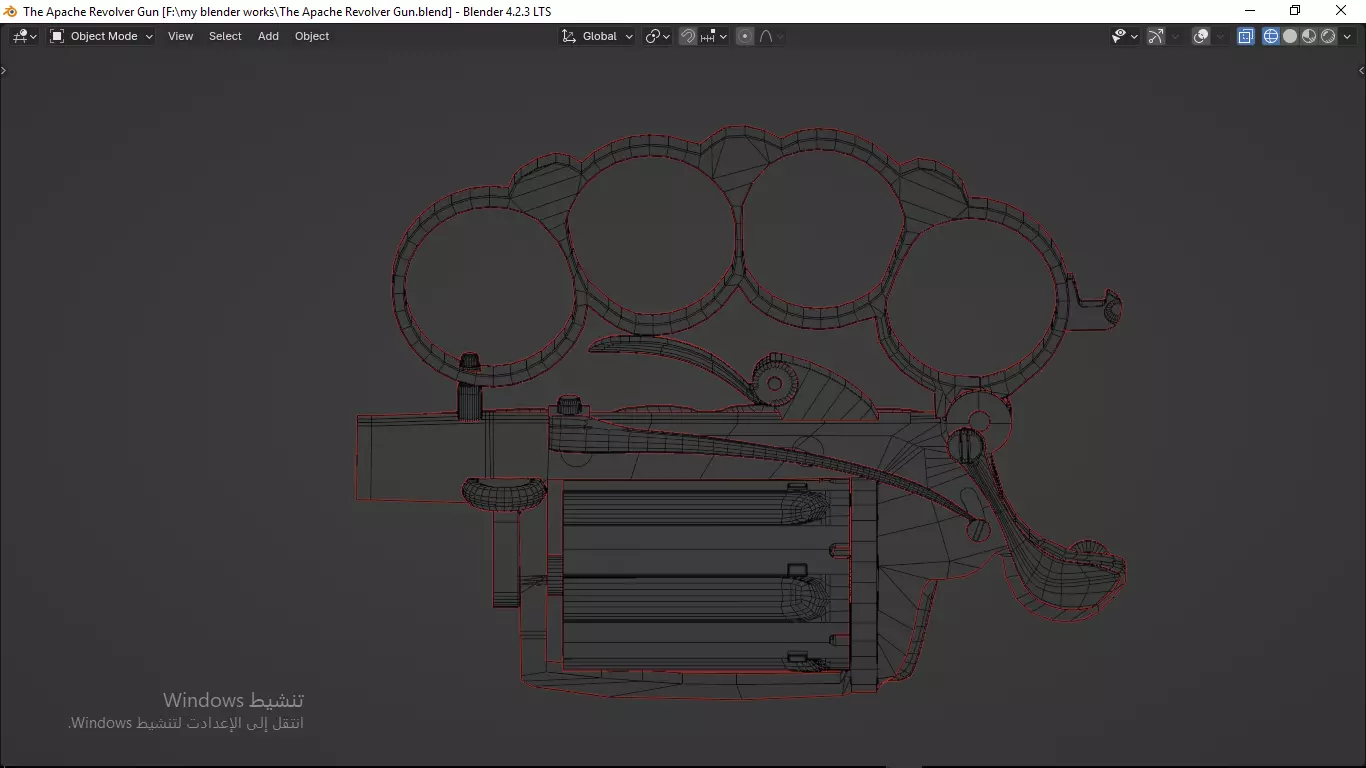Screen dimensions: 1366x768
Task: Click the Blender logo in title bar
Action: click(11, 11)
